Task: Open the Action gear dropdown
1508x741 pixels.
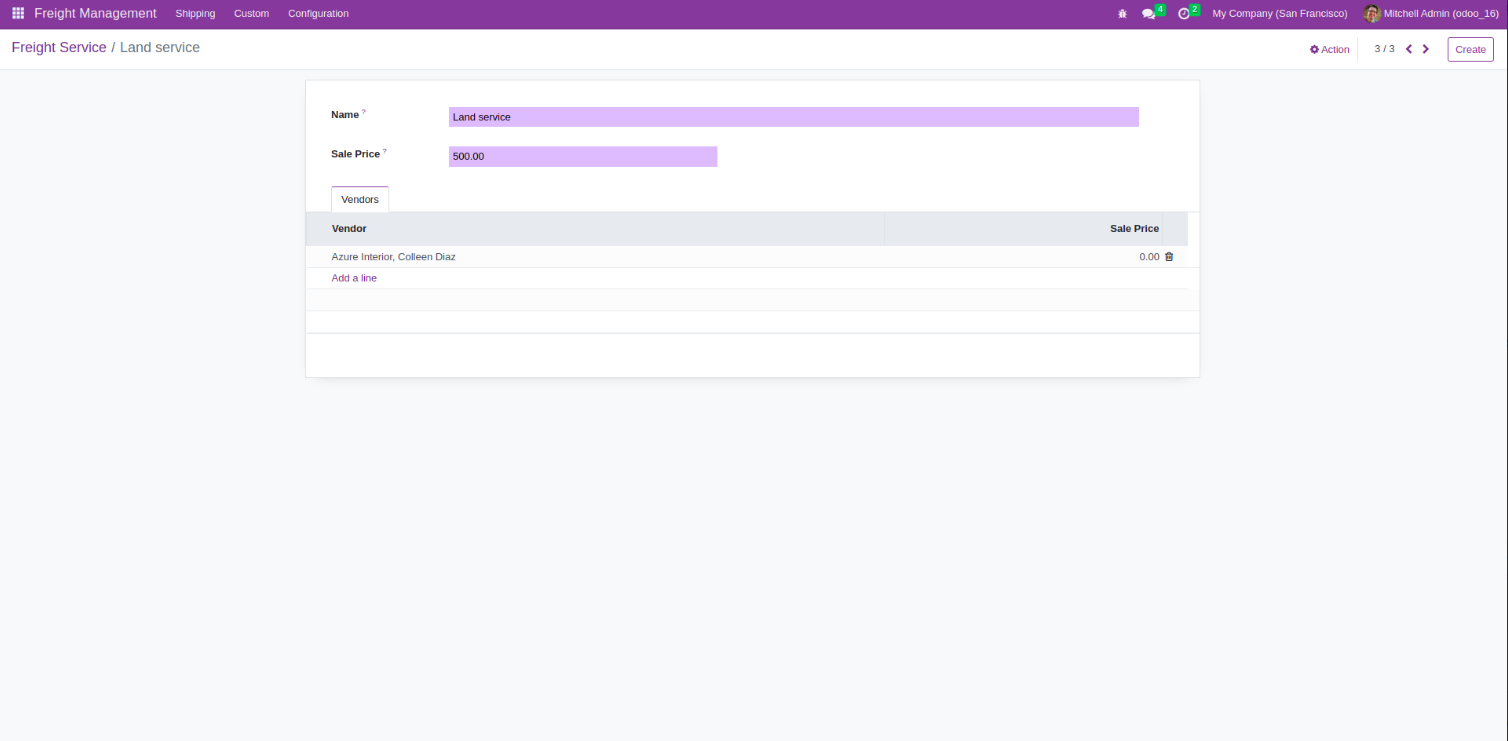Action: pyautogui.click(x=1330, y=49)
